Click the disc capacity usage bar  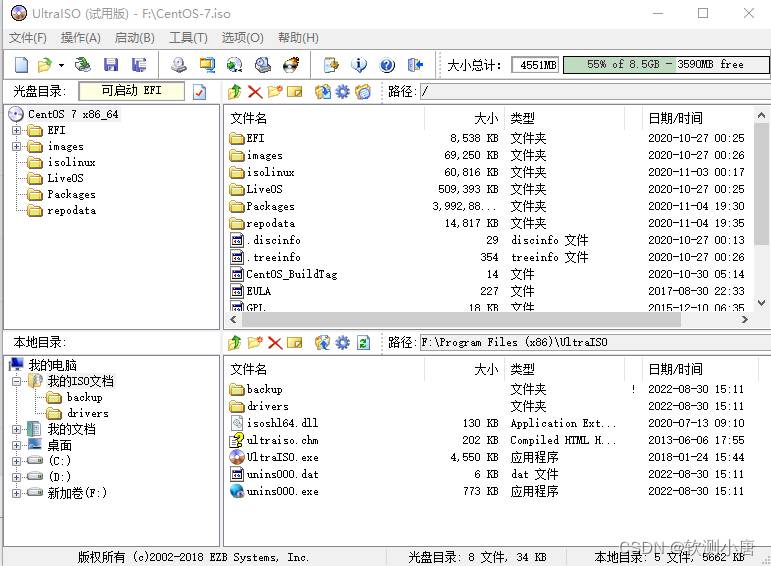[x=664, y=65]
